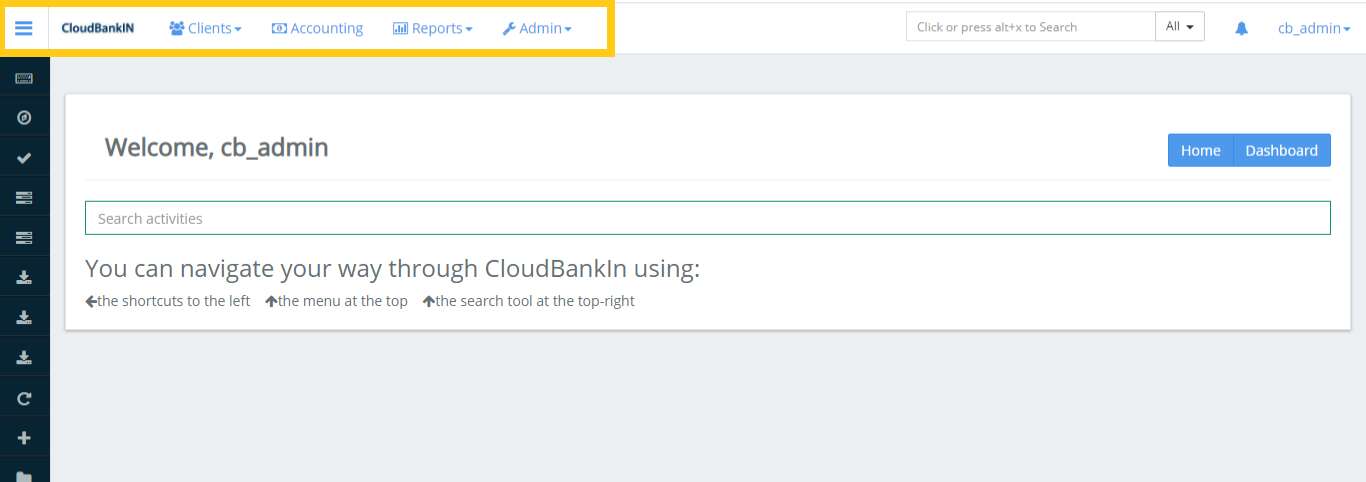Open the cb_admin user menu
This screenshot has width=1366, height=482.
tap(1313, 28)
